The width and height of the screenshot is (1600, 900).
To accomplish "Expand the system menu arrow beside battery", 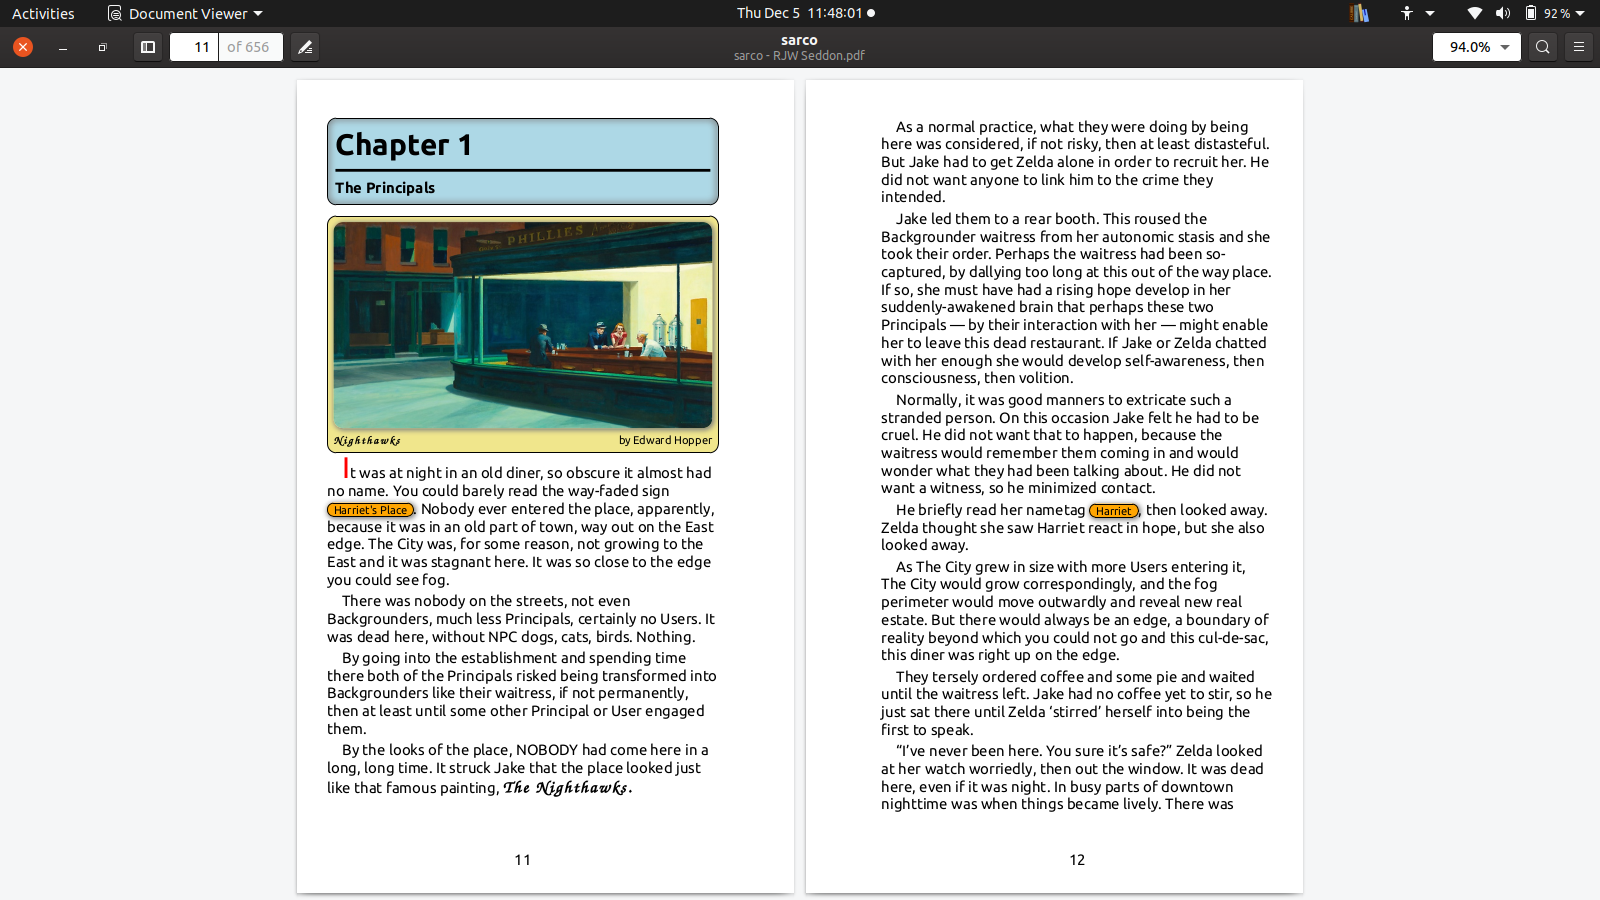I will coord(1580,13).
